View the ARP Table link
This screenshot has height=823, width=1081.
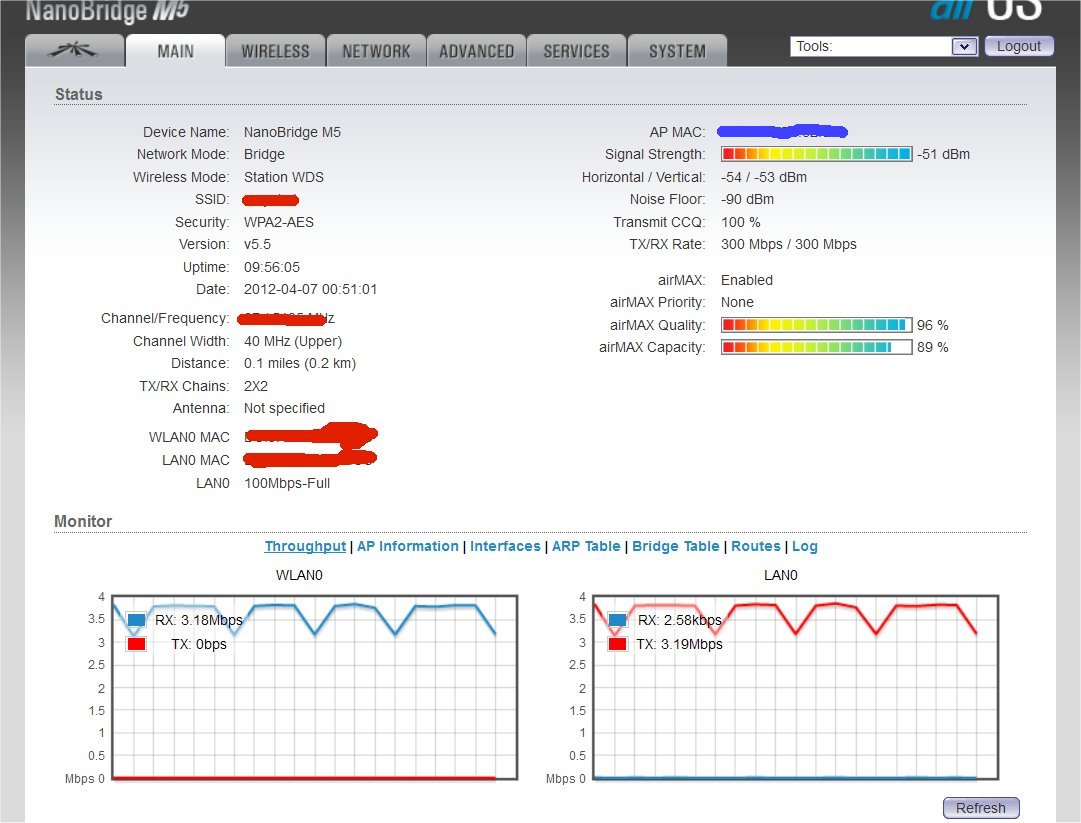click(586, 546)
